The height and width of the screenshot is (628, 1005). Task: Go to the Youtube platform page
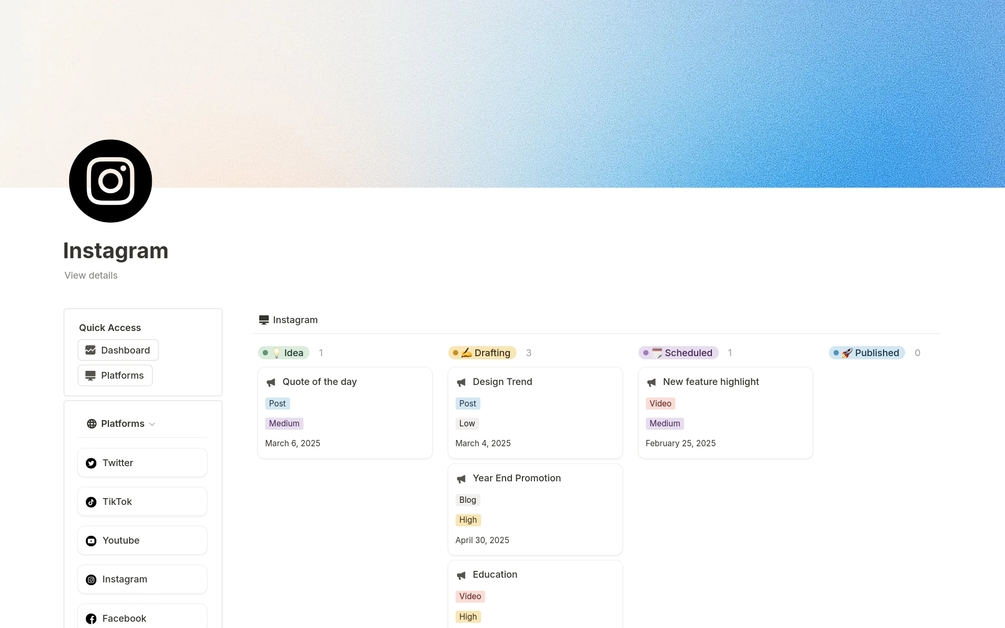[x=142, y=540]
